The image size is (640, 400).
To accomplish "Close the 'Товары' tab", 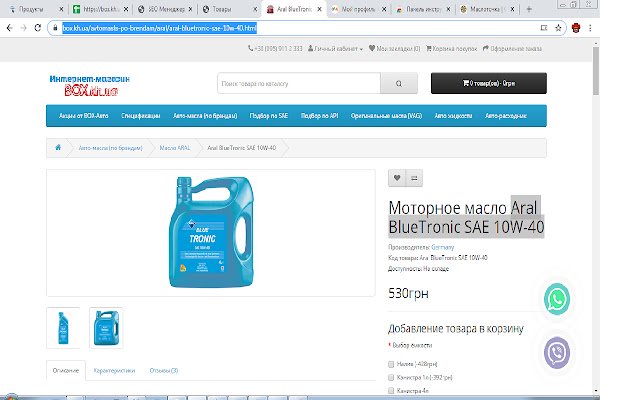I will coord(255,9).
